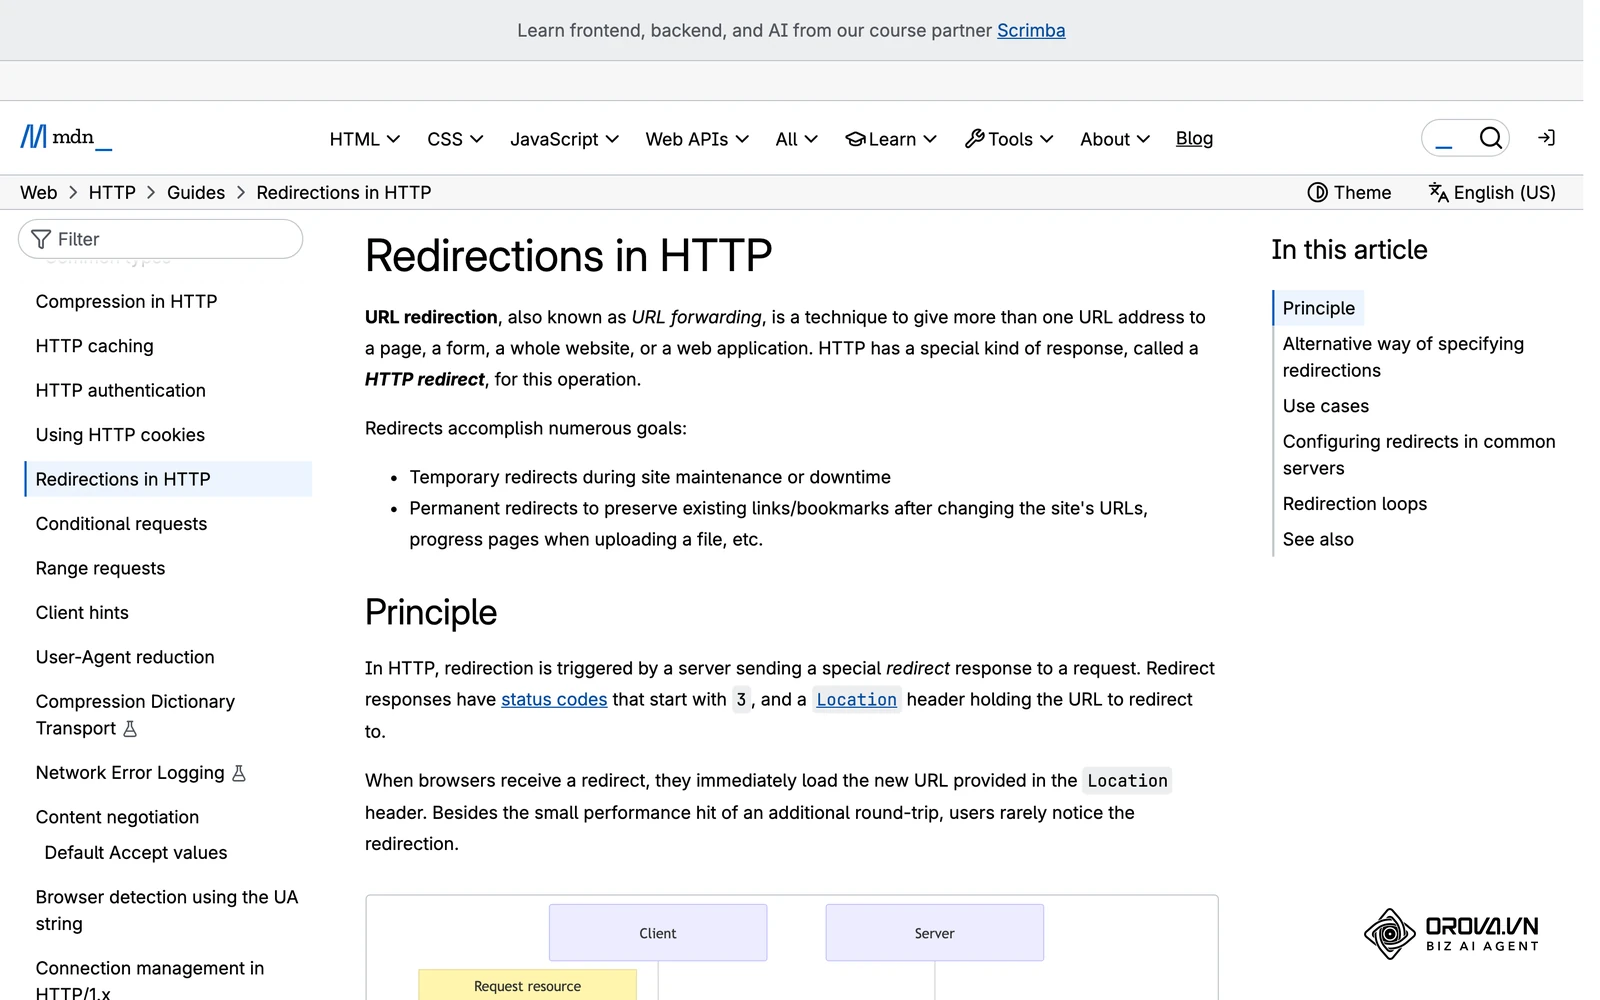
Task: Focus the sidebar Filter field
Action: click(160, 239)
